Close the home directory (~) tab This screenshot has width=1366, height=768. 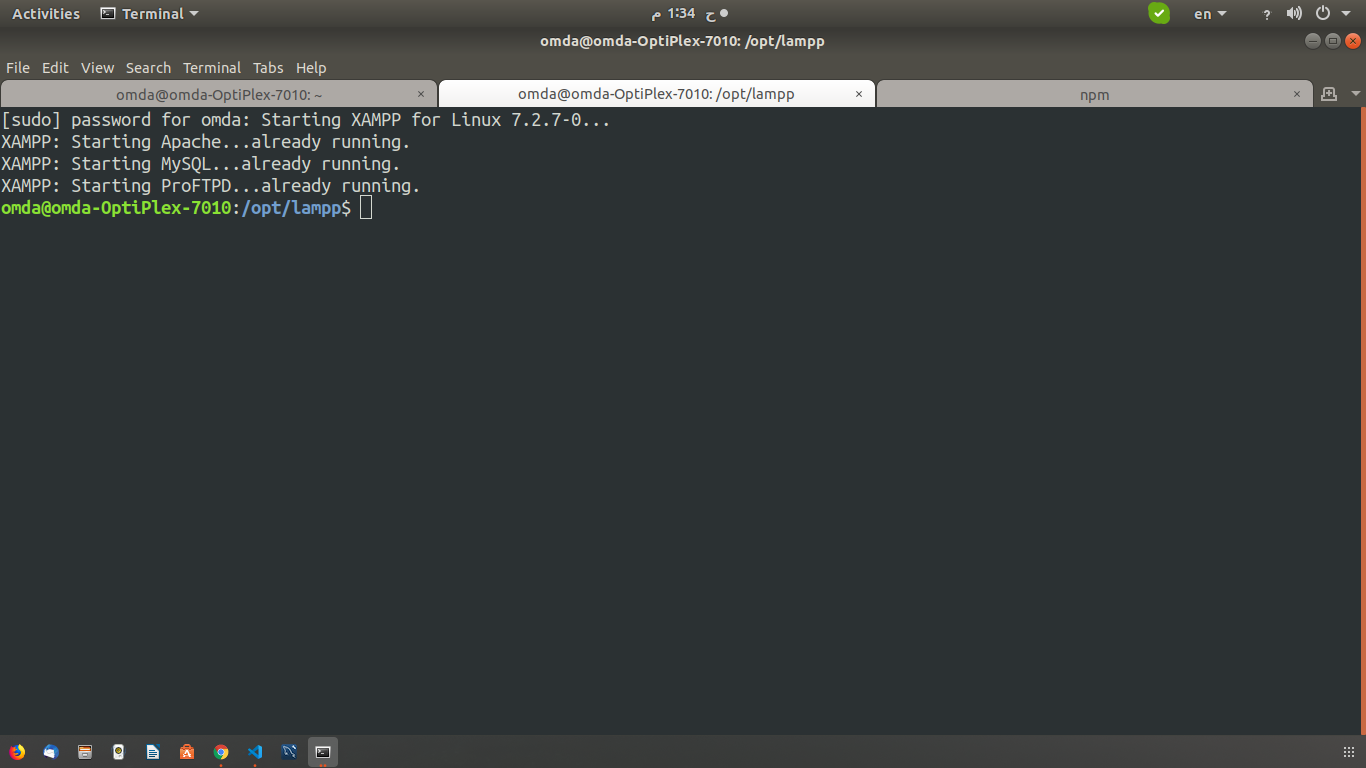pyautogui.click(x=421, y=94)
